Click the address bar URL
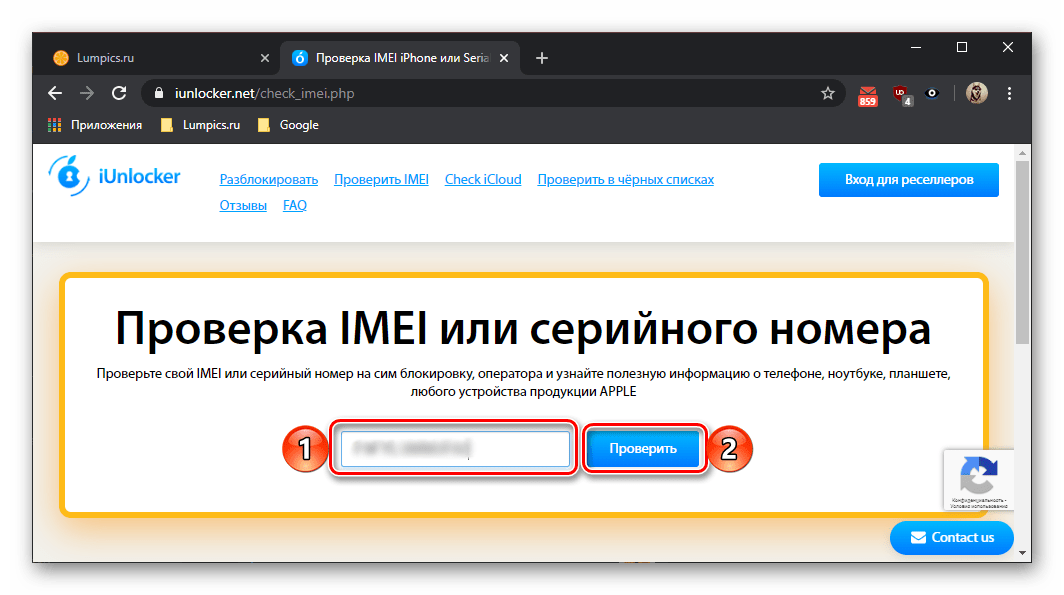 (264, 94)
